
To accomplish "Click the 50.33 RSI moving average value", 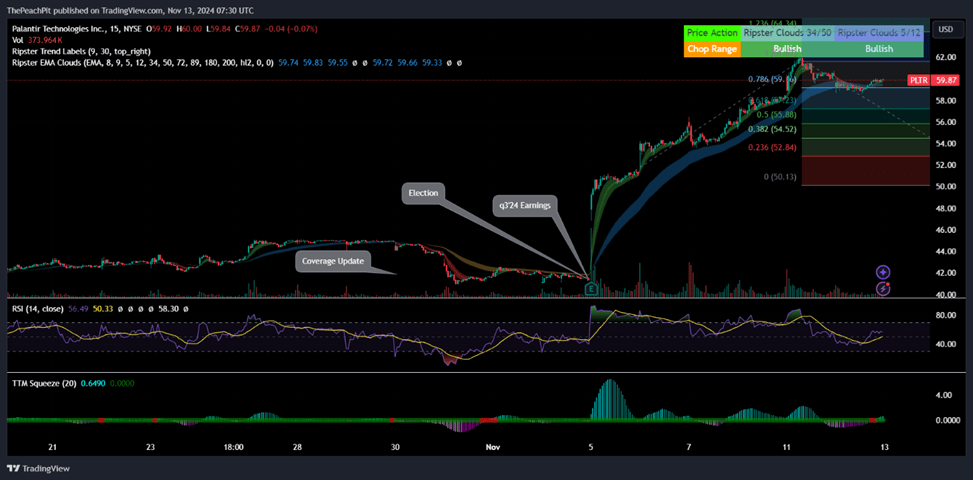I will (x=102, y=308).
